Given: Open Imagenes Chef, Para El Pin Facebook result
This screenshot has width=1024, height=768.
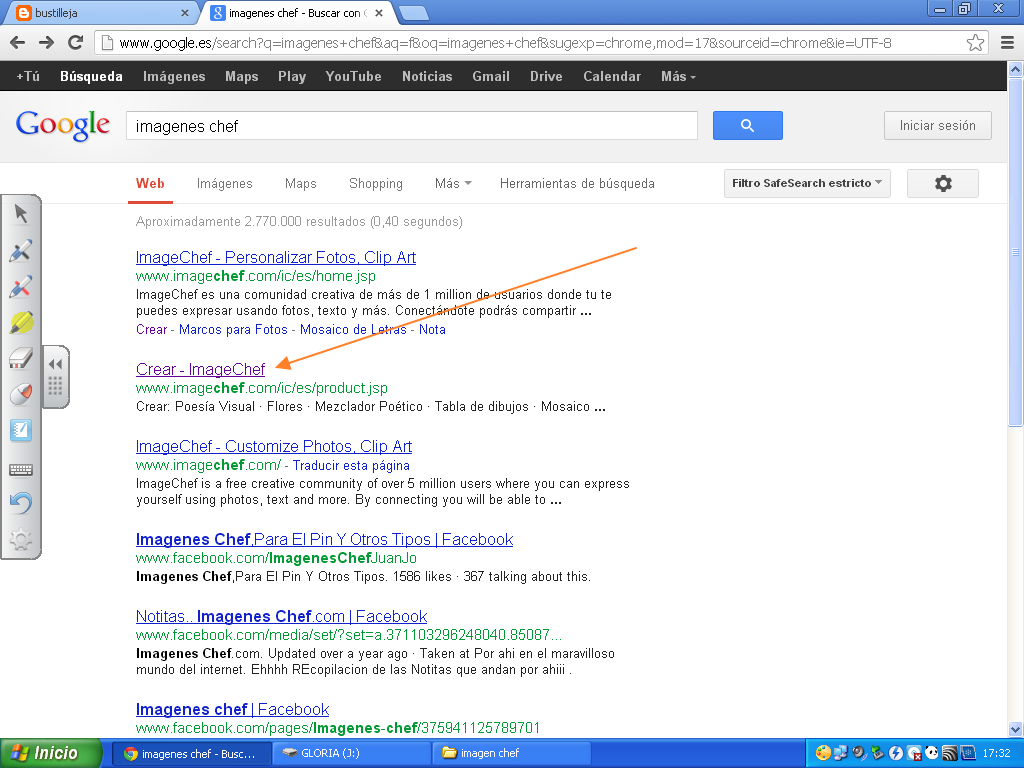Looking at the screenshot, I should tap(324, 539).
